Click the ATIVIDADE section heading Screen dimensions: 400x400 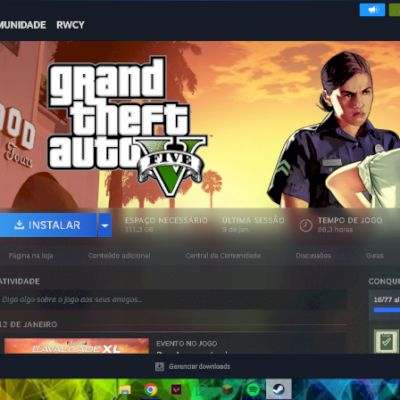click(20, 281)
